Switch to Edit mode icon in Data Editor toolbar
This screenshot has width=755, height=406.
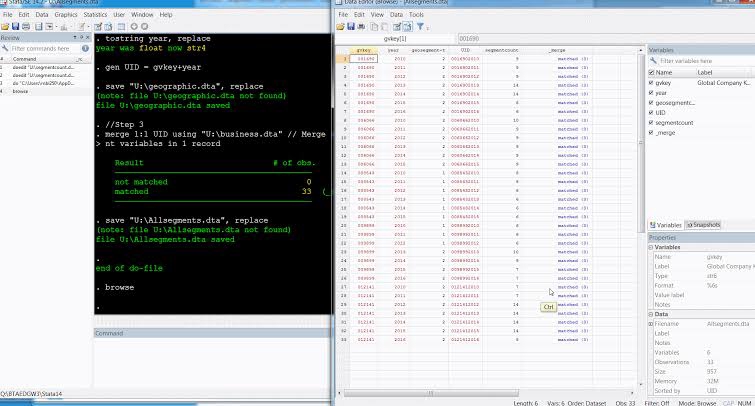tap(397, 26)
